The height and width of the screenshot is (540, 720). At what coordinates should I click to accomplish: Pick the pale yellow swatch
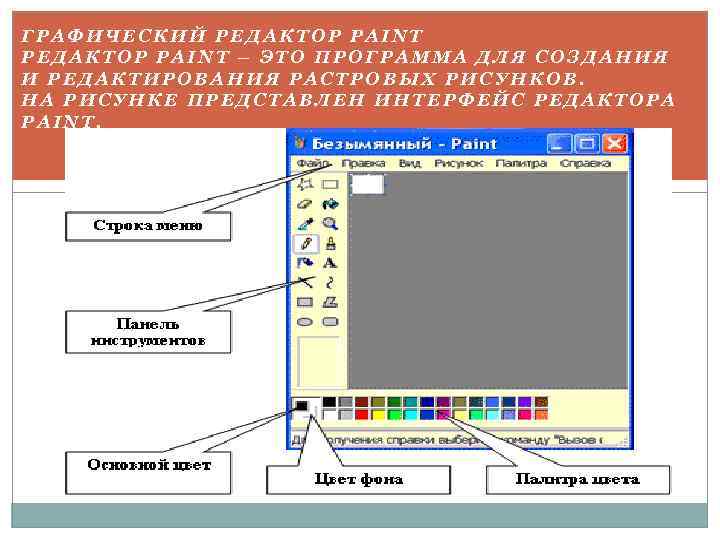460,415
